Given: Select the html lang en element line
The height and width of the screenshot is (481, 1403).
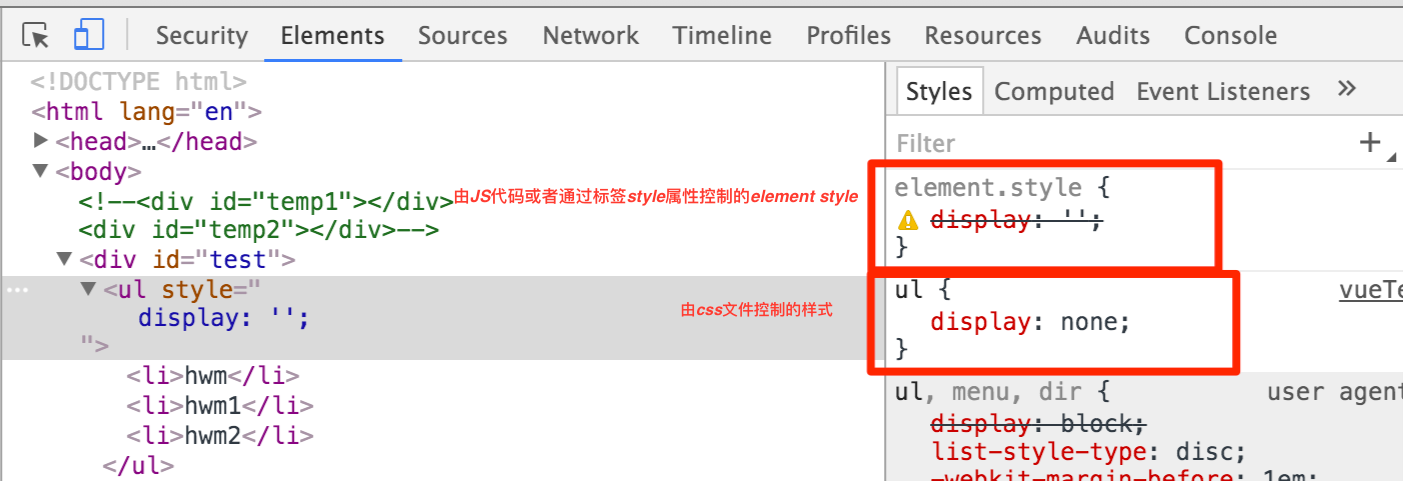Looking at the screenshot, I should (x=146, y=111).
